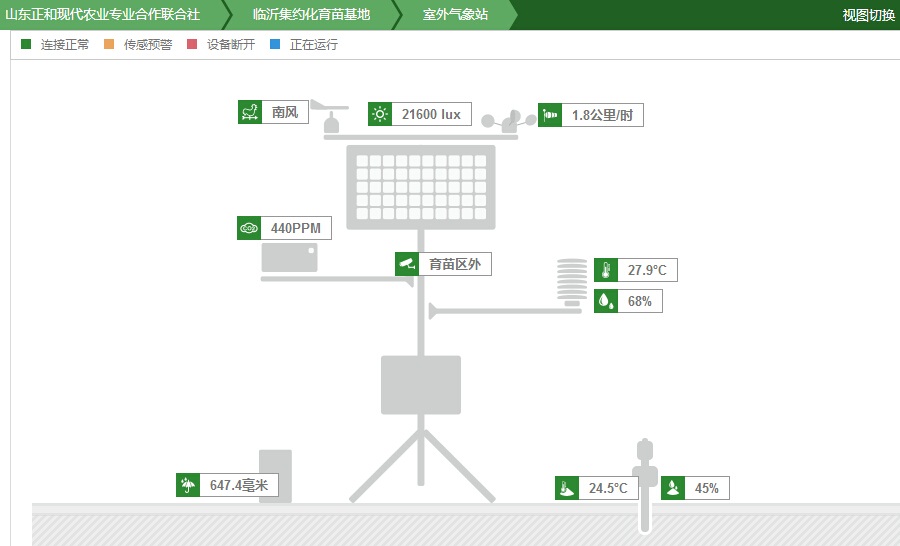This screenshot has width=900, height=546.
Task: Select 室外气象站 breadcrumb item
Action: coord(455,15)
